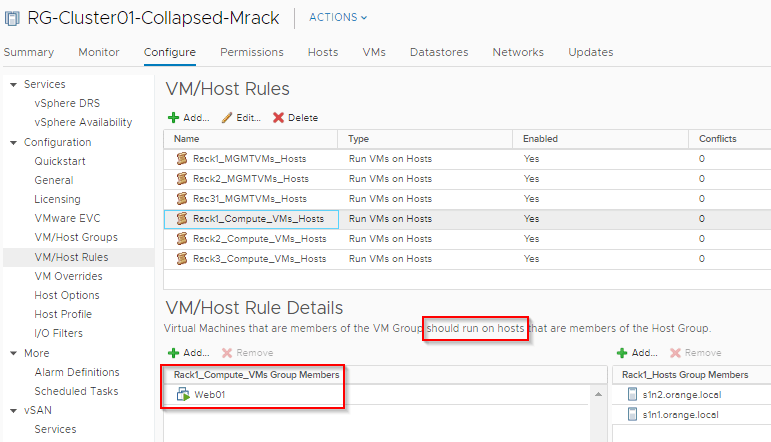Select the Rack2_Compute_VMs_Hosts rule name
Image resolution: width=771 pixels, height=442 pixels.
coord(260,239)
